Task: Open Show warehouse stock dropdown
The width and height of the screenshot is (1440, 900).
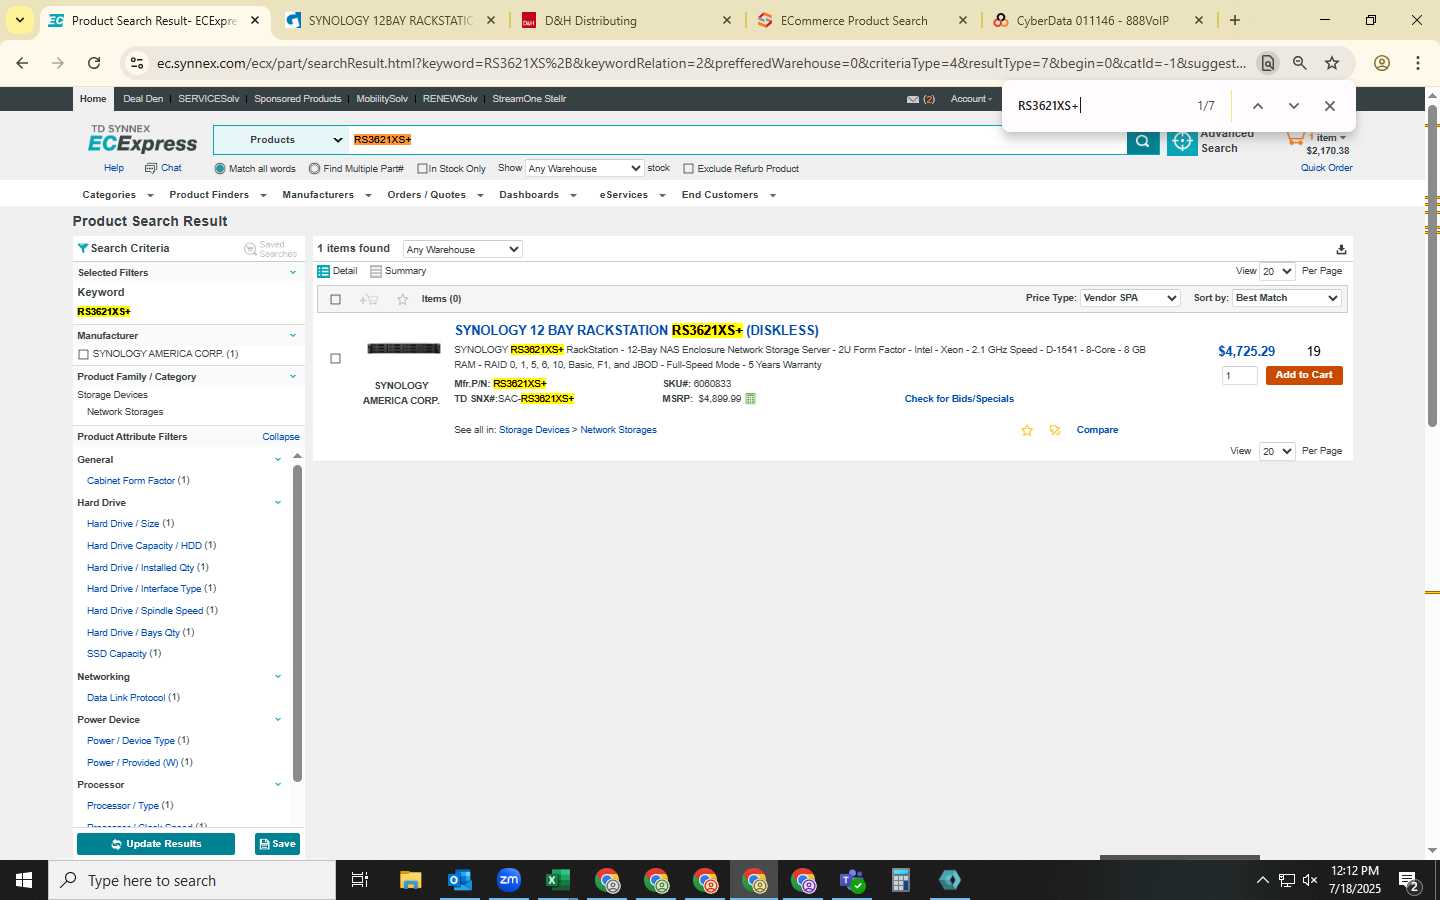Action: tap(584, 169)
